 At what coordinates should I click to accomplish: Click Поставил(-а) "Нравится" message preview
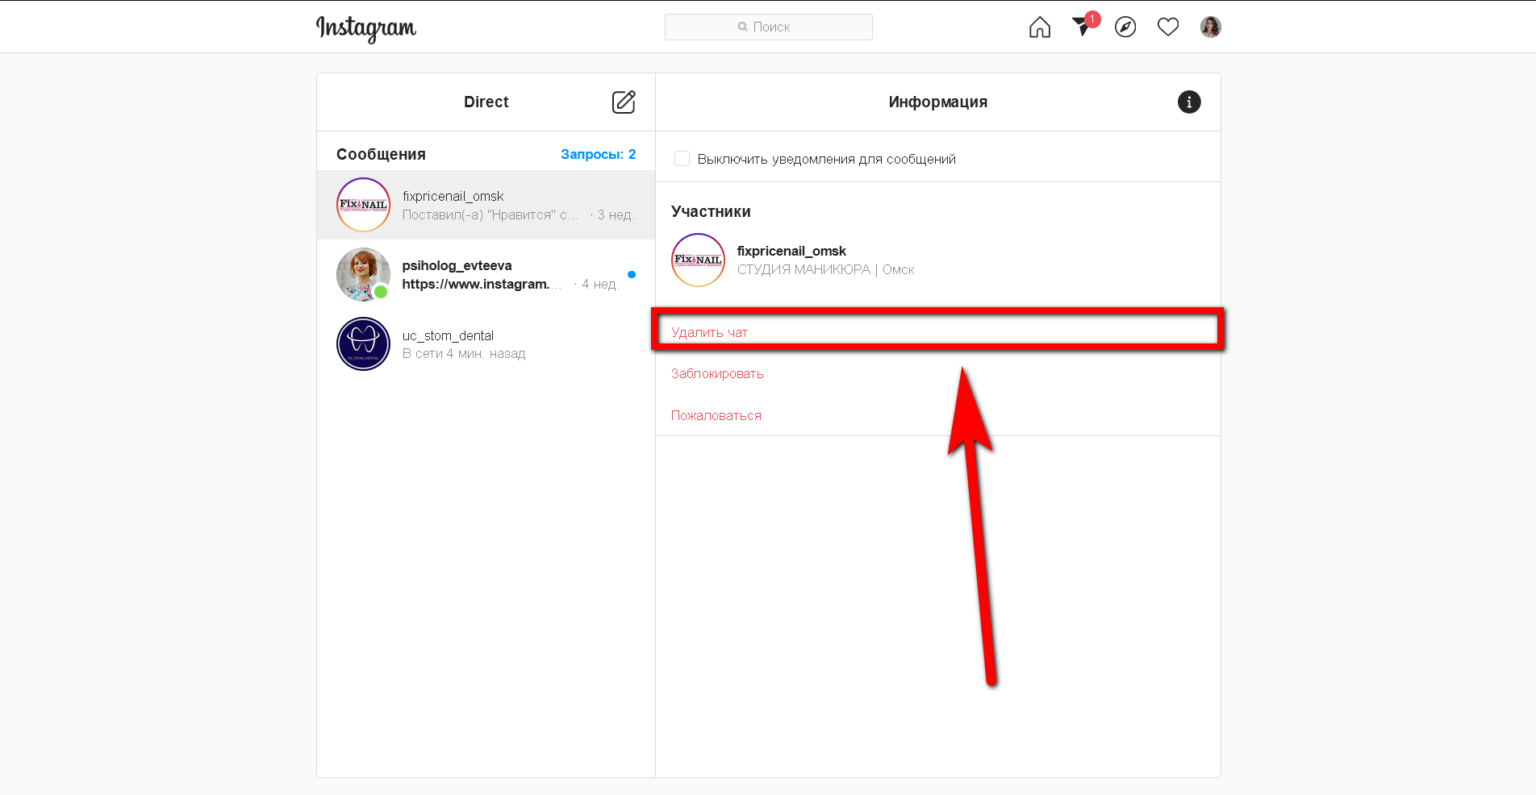491,215
